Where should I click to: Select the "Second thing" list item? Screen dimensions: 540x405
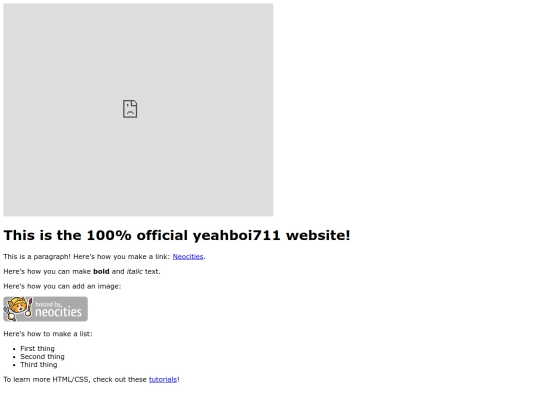42,356
